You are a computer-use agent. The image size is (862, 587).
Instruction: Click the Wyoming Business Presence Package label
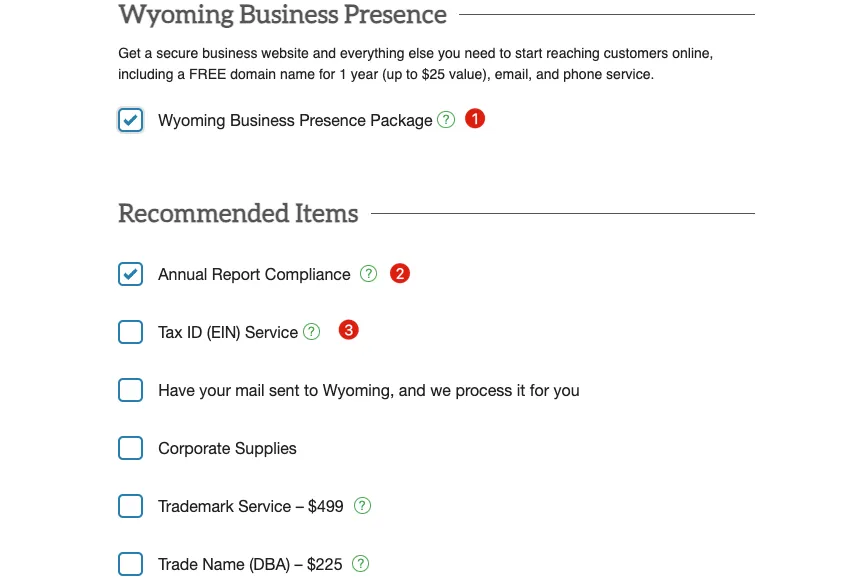(295, 121)
